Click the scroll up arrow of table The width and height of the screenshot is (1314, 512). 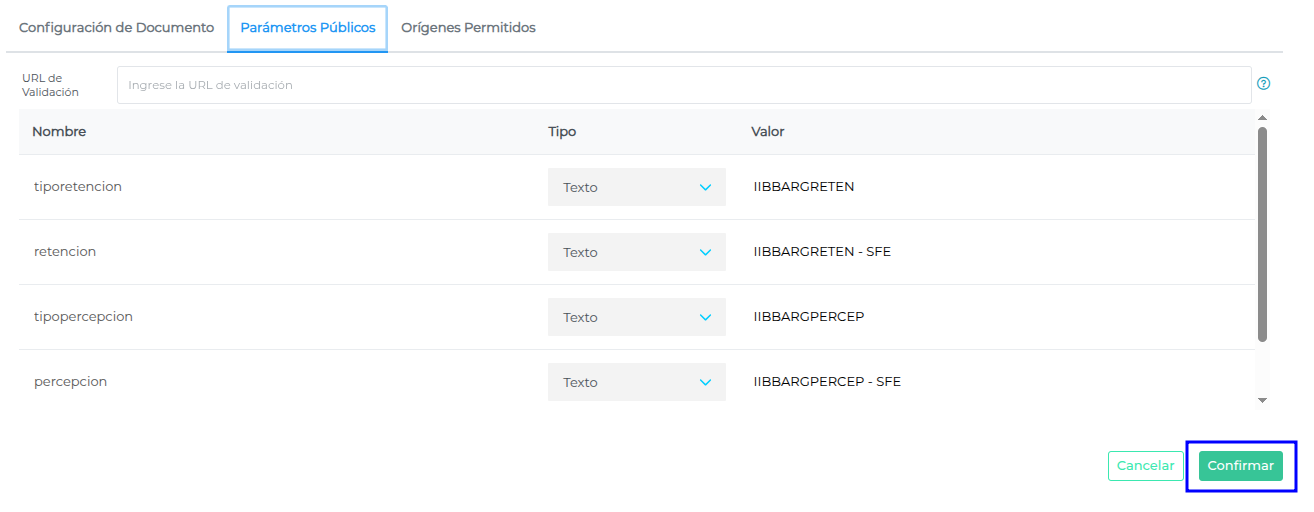1262,118
